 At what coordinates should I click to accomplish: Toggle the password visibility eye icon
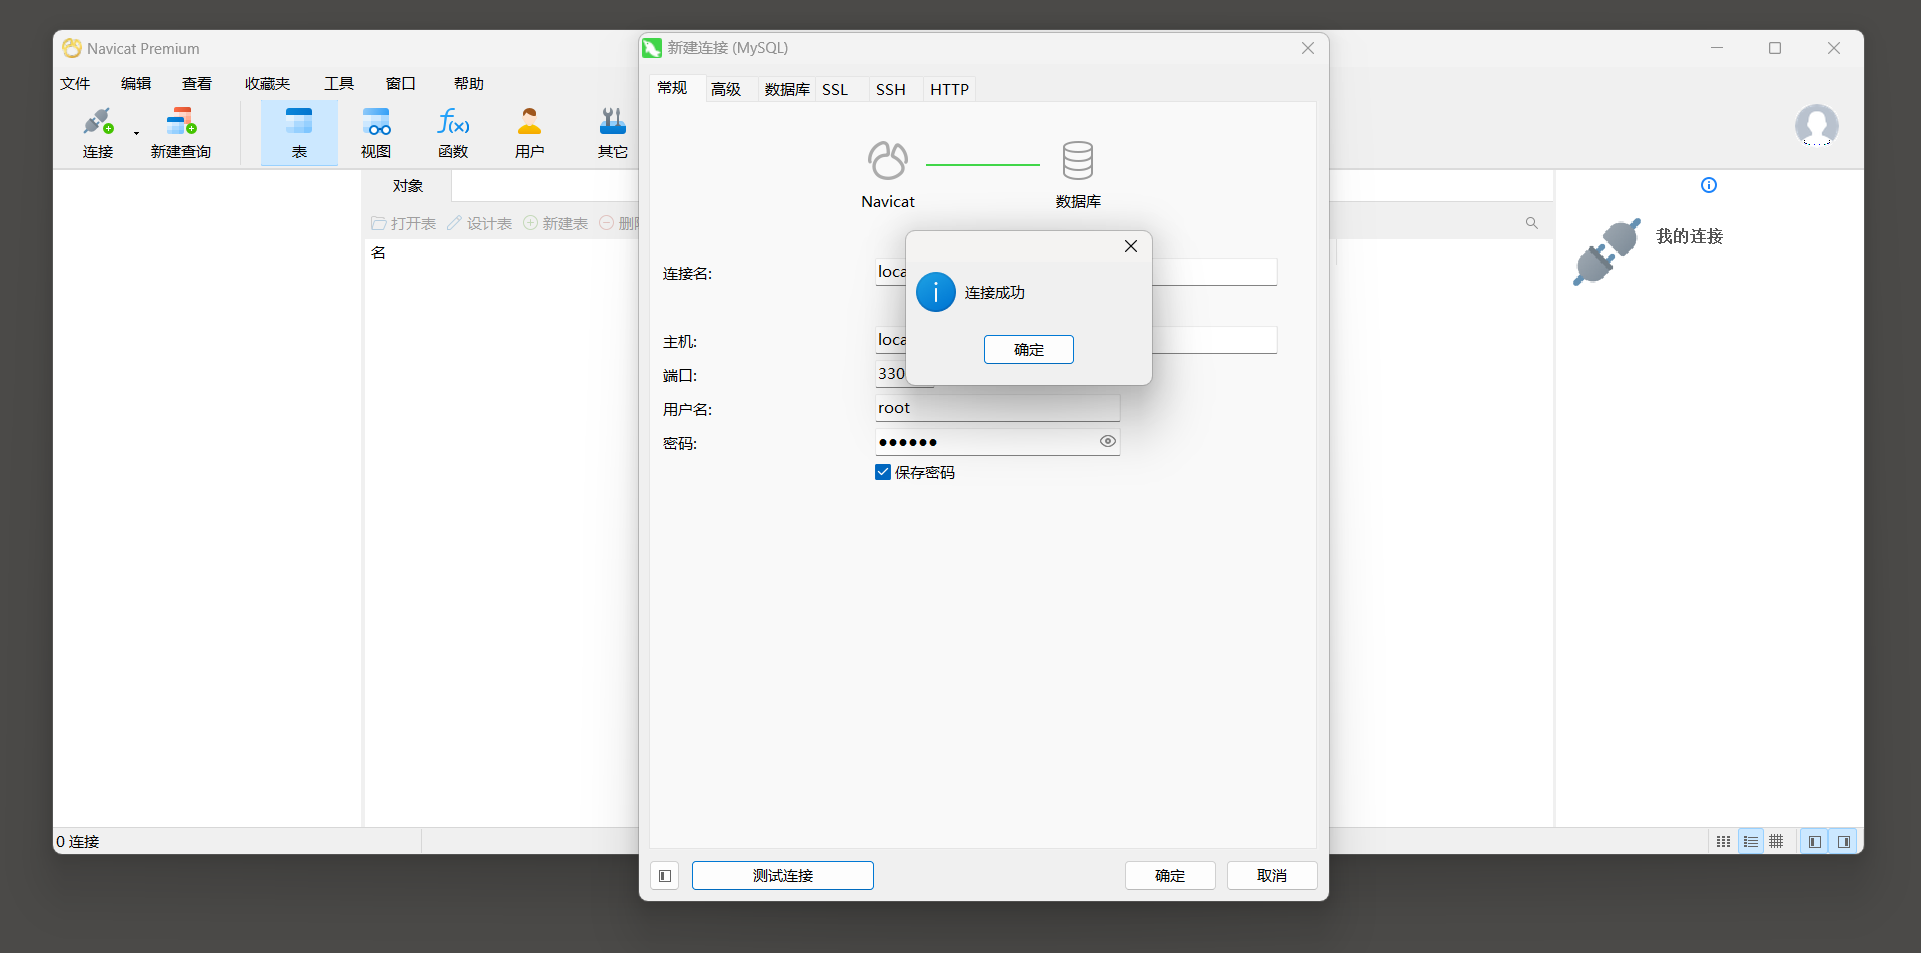coord(1107,441)
